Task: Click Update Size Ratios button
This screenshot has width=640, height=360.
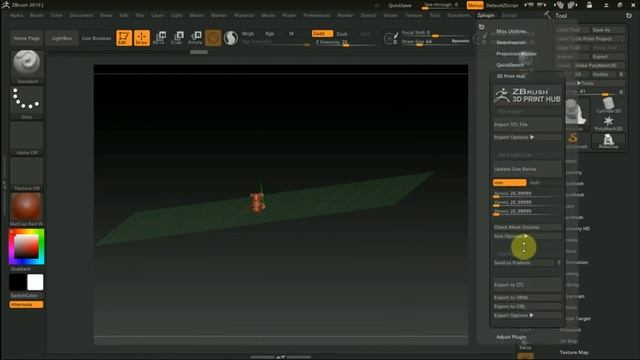Action: 527,169
